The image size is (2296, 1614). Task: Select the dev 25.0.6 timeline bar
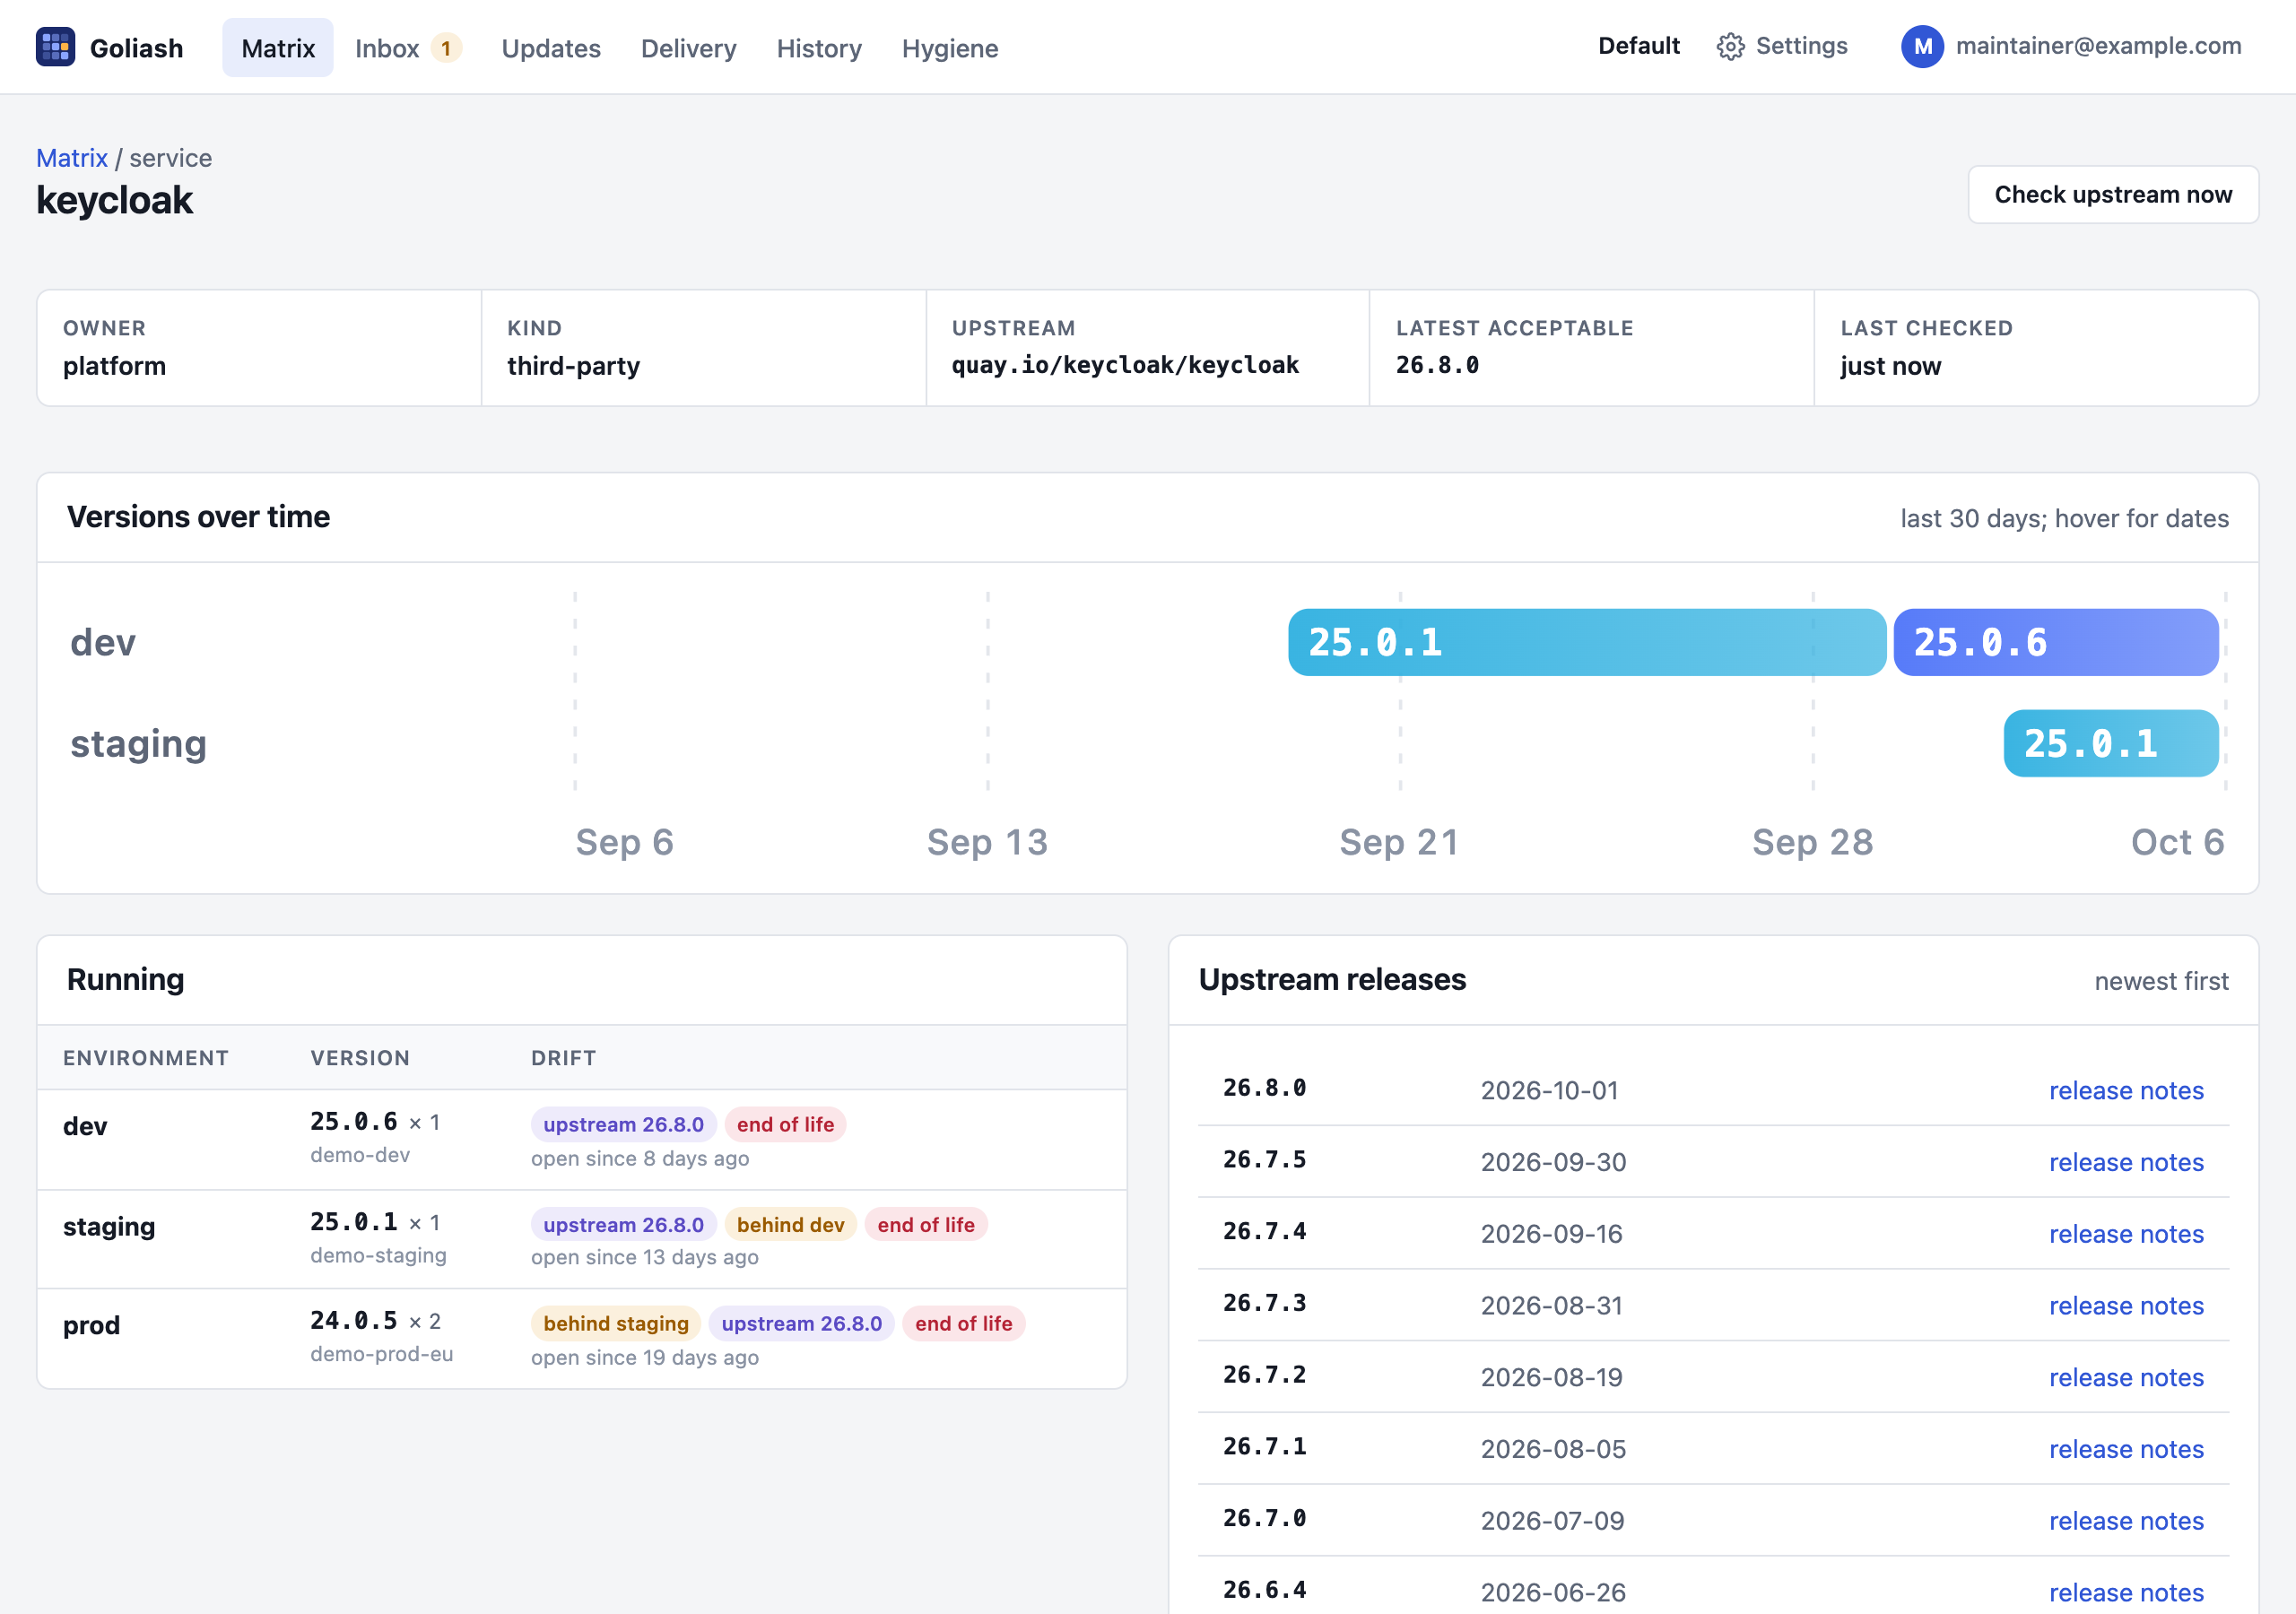pyautogui.click(x=2055, y=642)
